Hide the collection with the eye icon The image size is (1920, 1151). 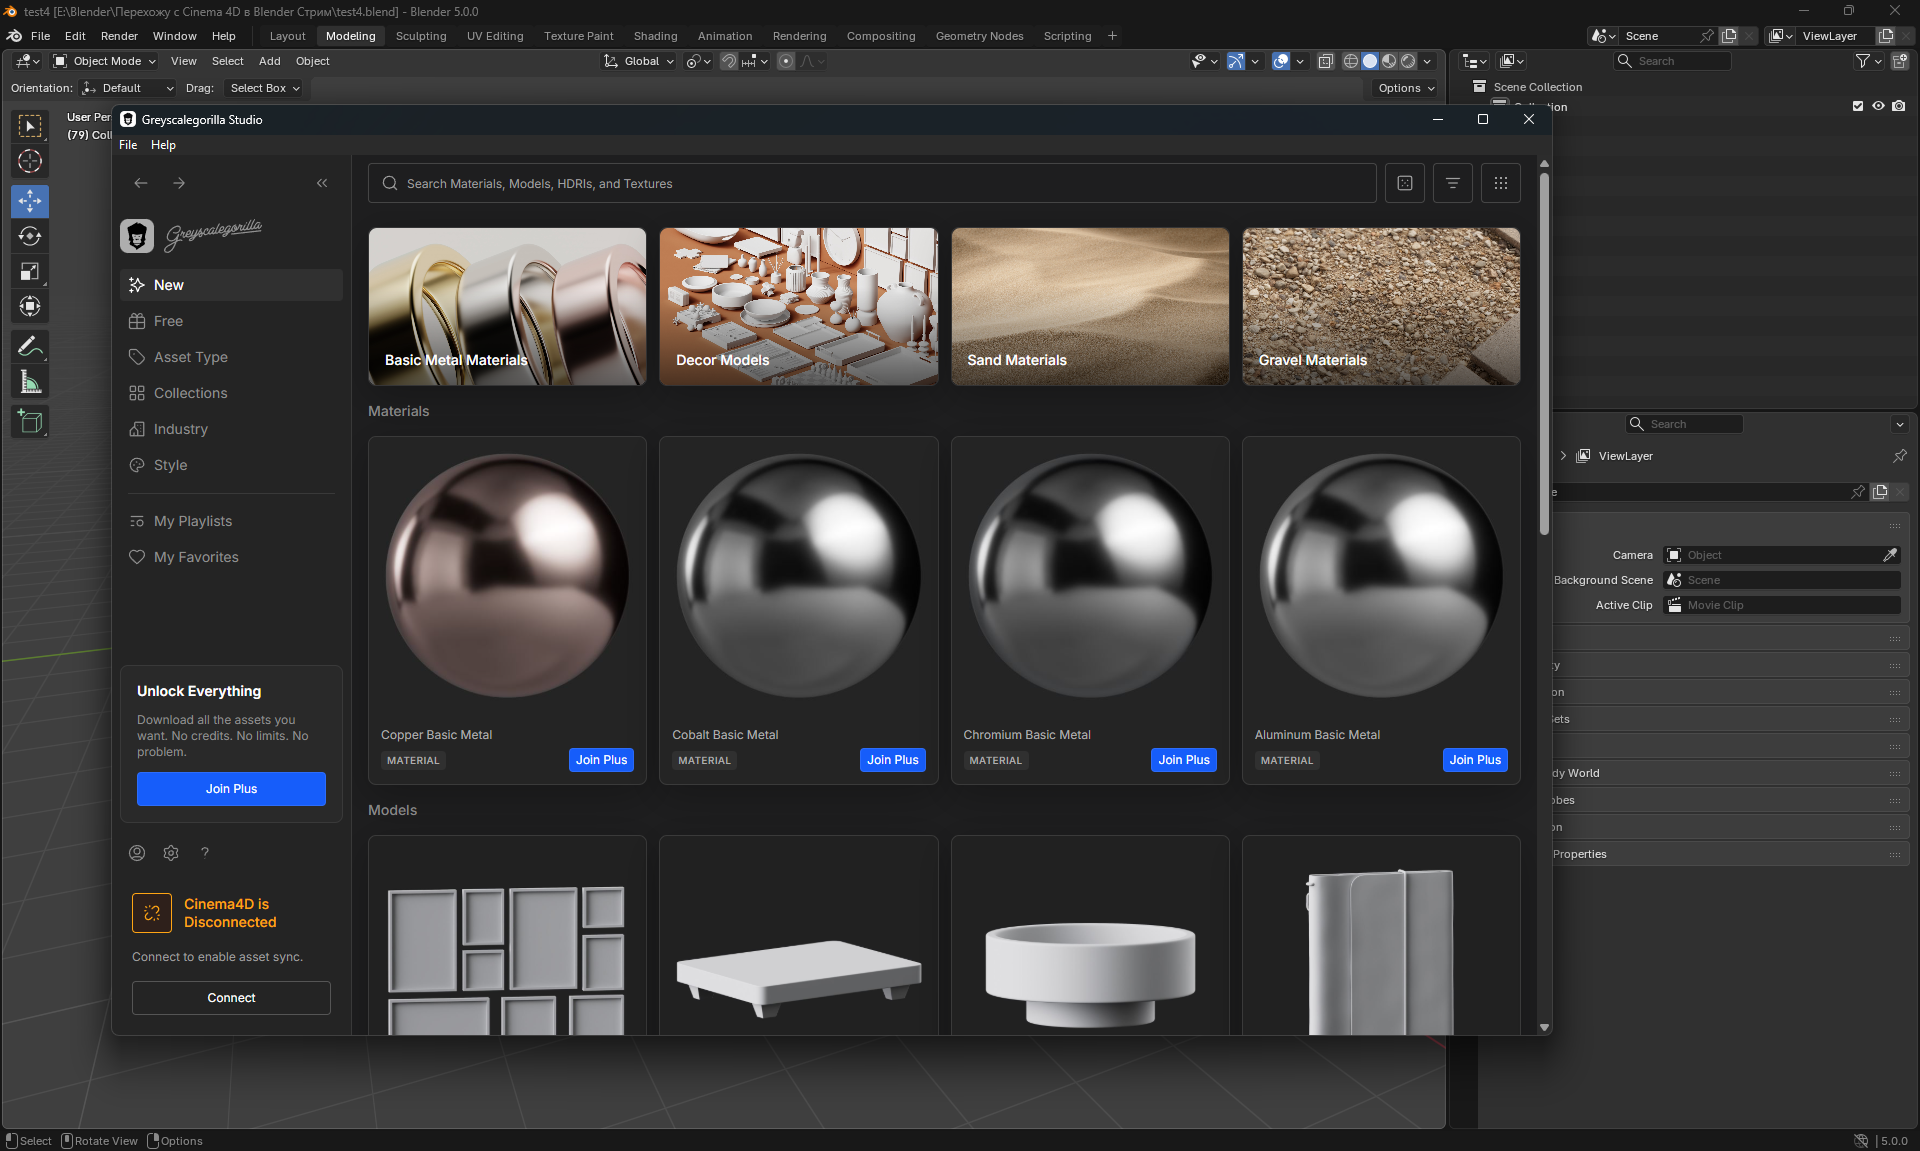point(1879,106)
